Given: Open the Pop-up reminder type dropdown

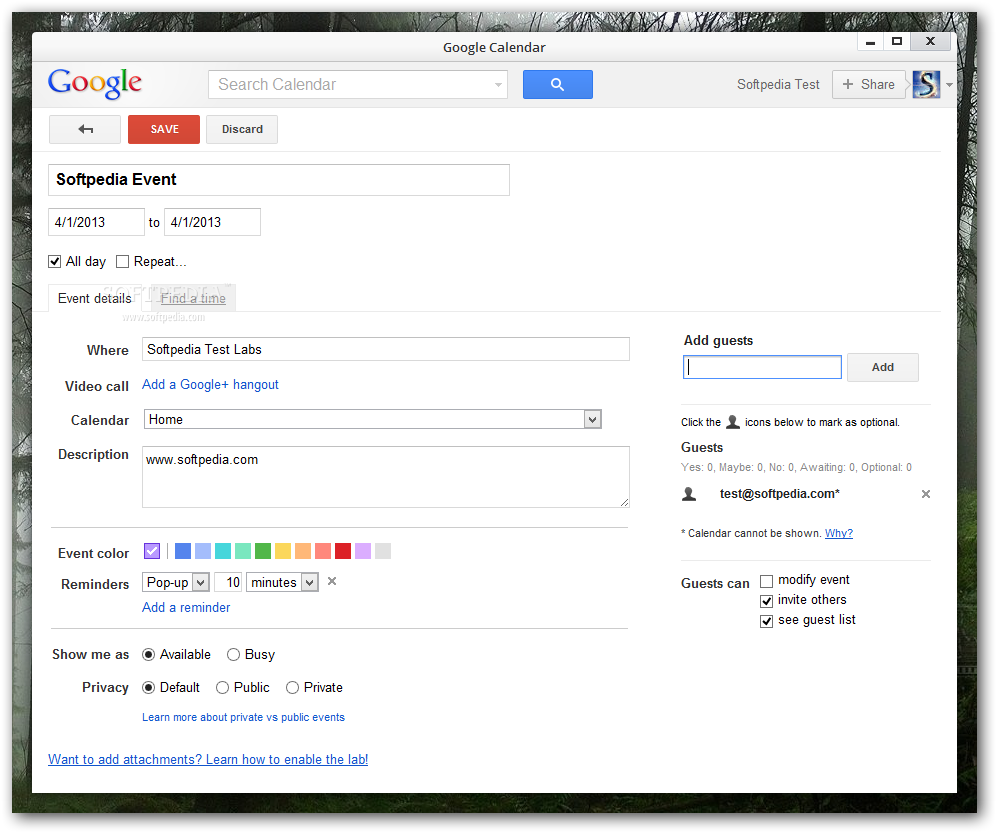Looking at the screenshot, I should [200, 582].
